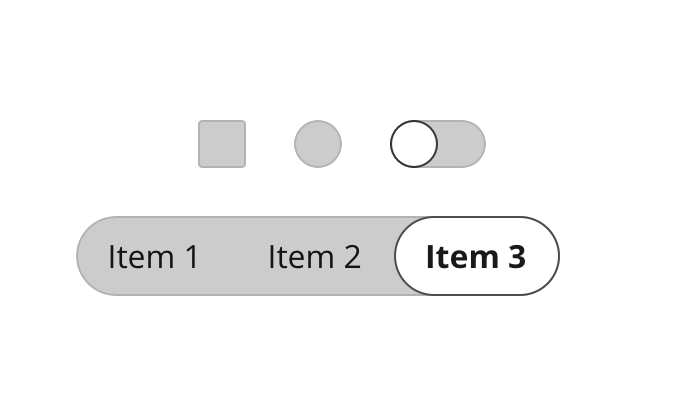
Task: Choose the Item 1 label
Action: 154,256
